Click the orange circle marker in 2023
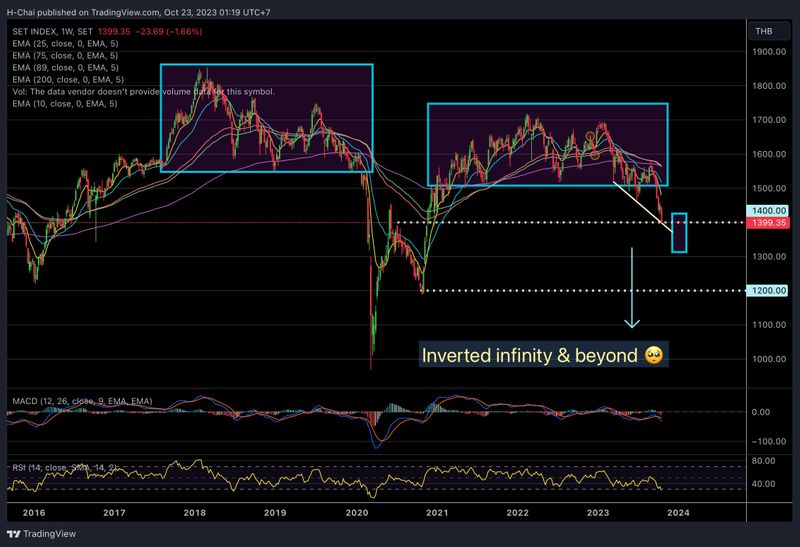 coord(591,136)
